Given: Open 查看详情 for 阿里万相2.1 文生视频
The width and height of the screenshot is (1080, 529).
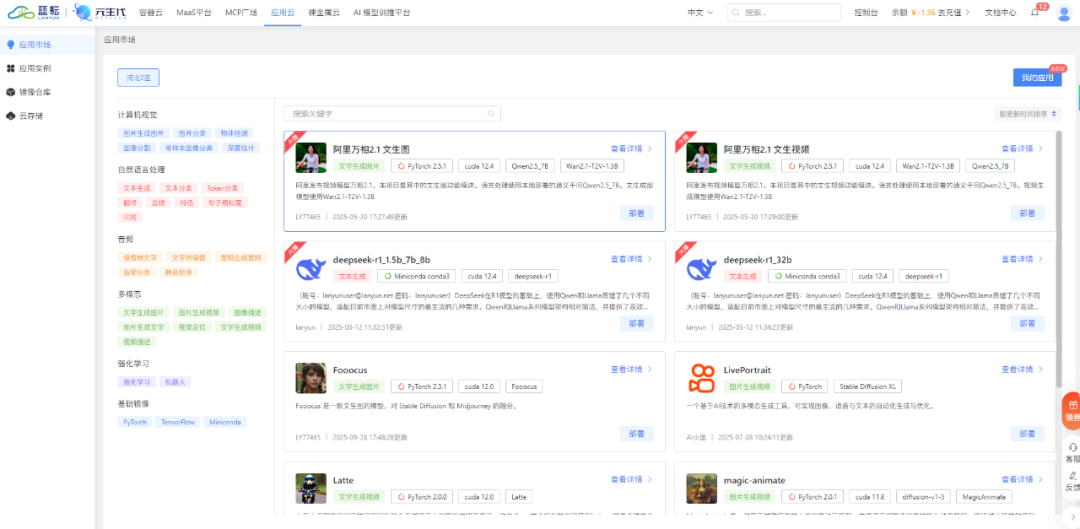Looking at the screenshot, I should point(1023,148).
